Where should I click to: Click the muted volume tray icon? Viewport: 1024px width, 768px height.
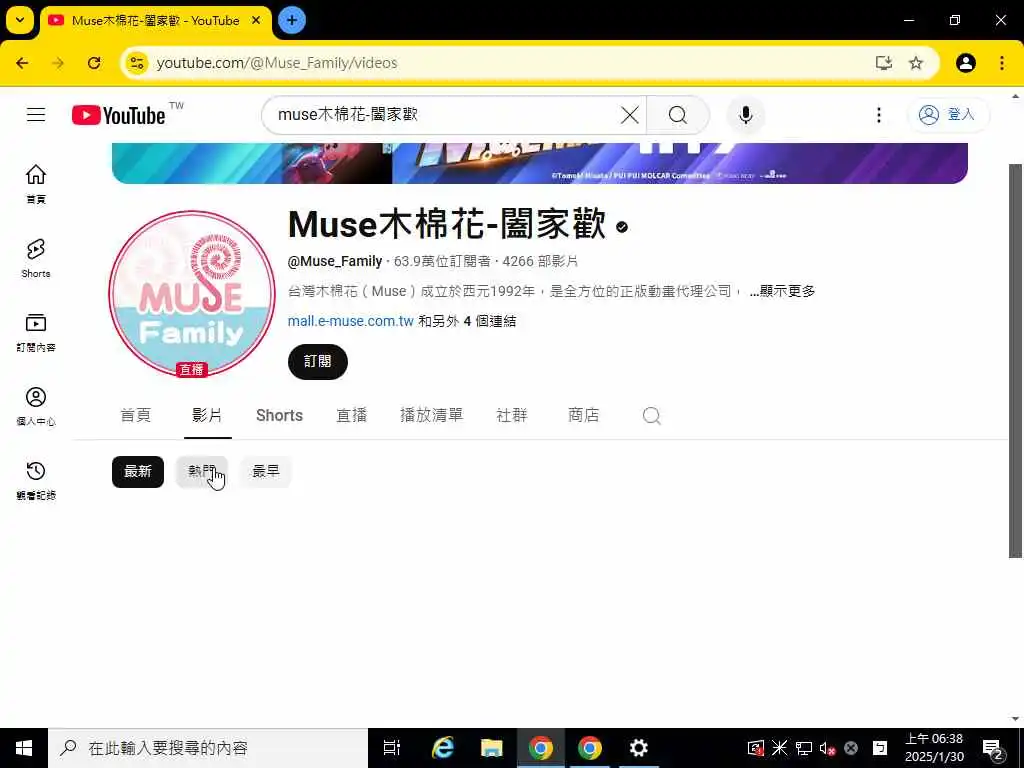tap(827, 748)
